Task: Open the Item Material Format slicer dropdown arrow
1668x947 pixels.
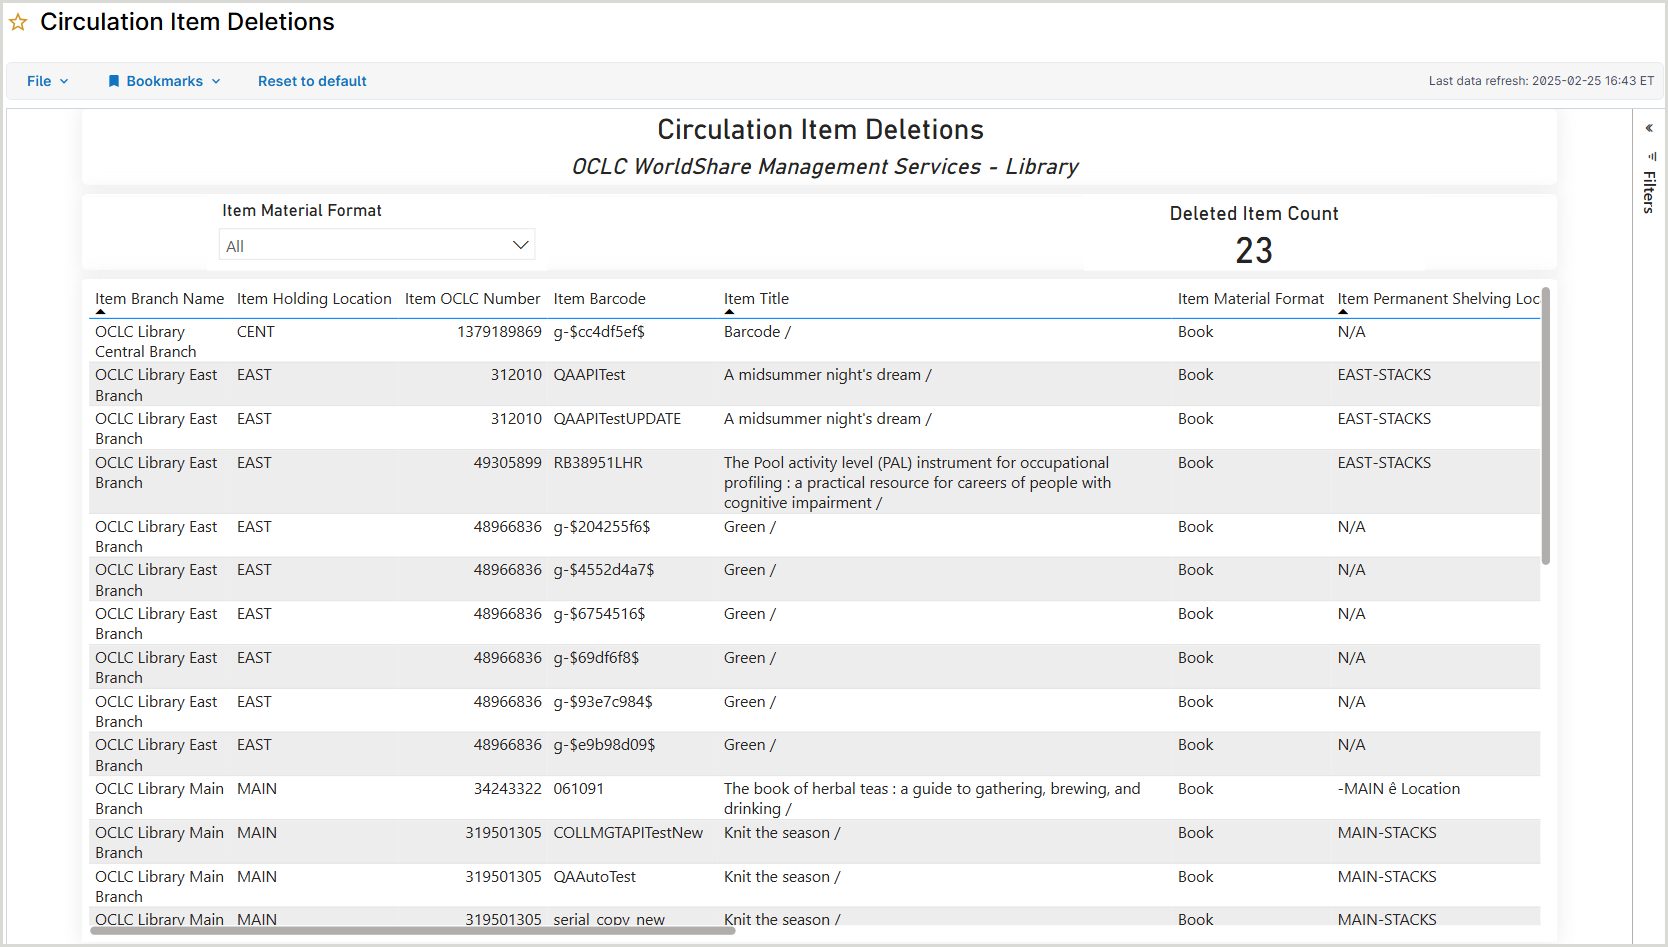Action: [x=520, y=244]
